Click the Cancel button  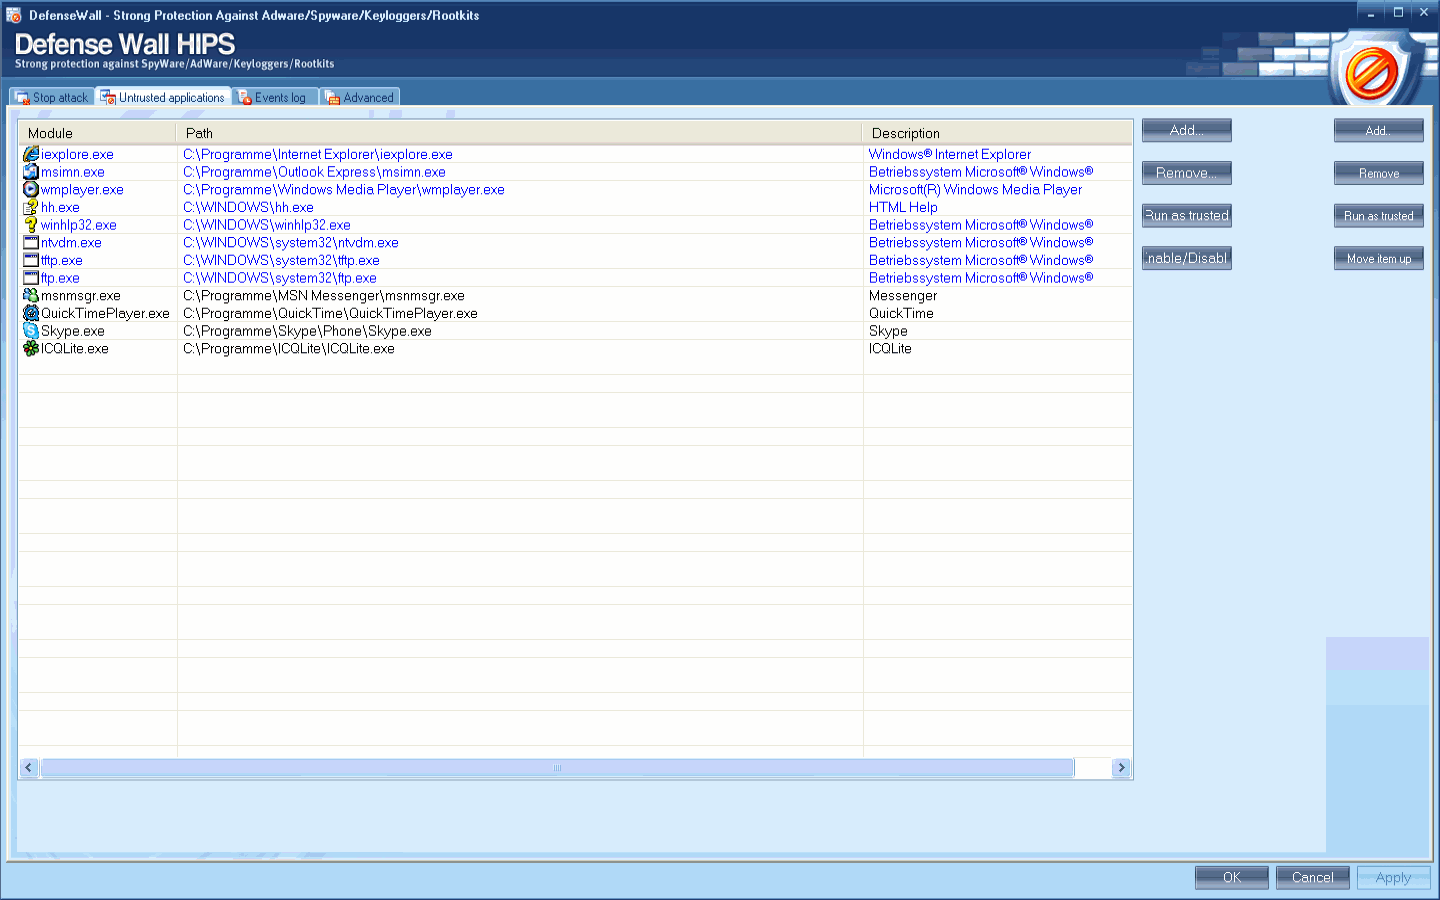pyautogui.click(x=1313, y=877)
